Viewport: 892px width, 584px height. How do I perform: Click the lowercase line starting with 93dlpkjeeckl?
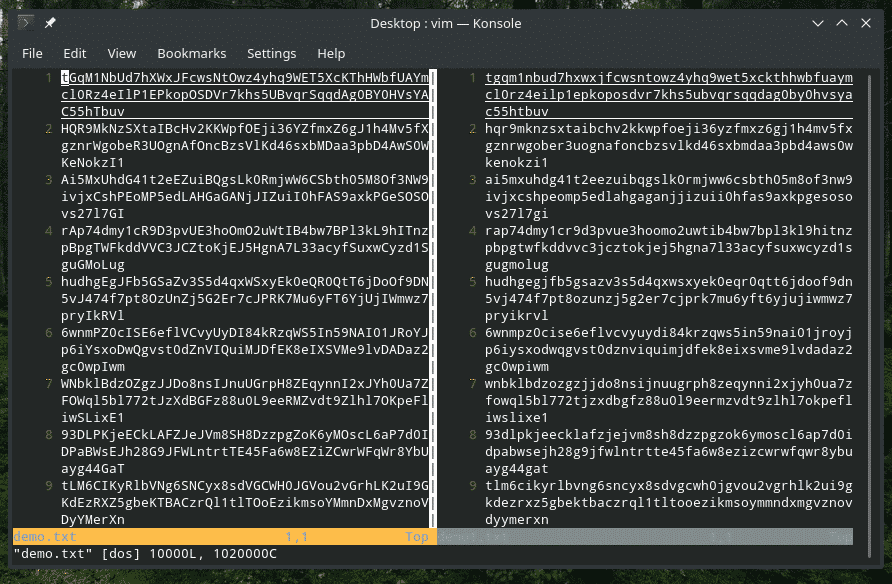[668, 435]
